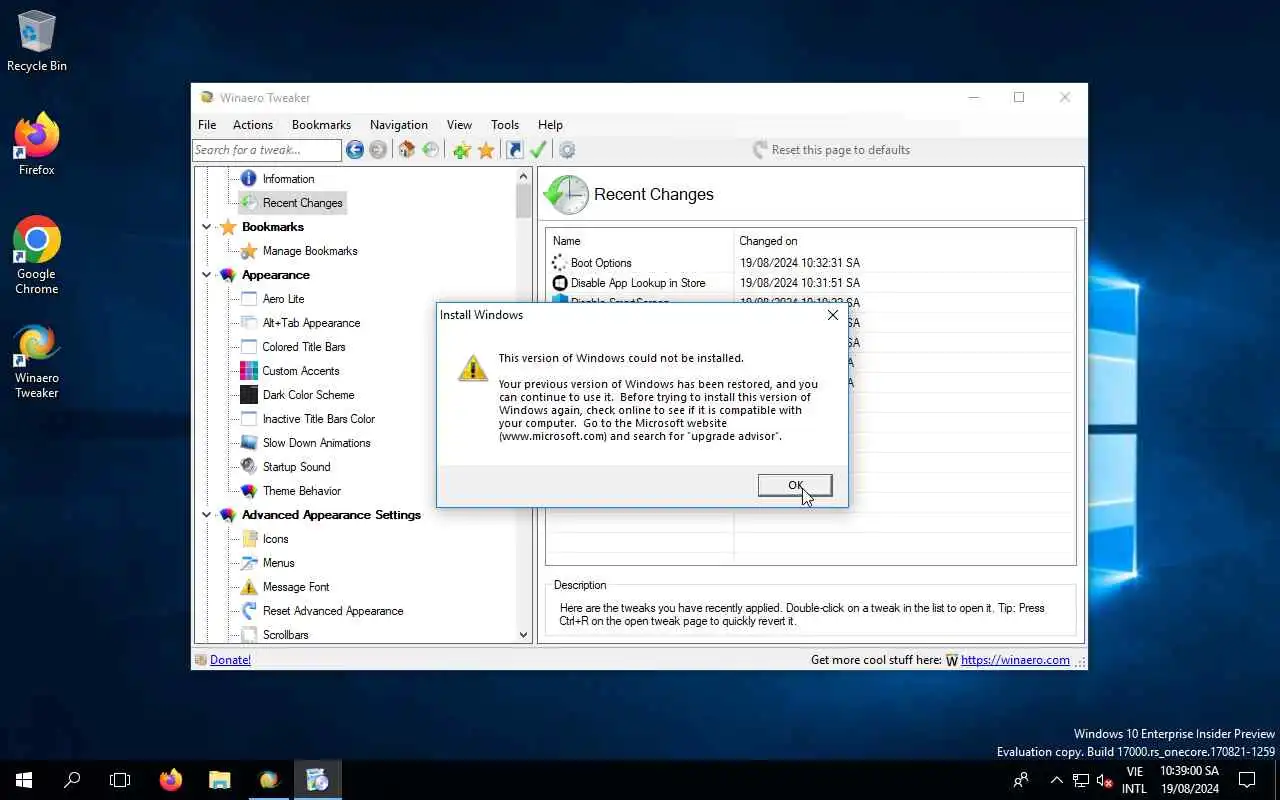Collapse Advanced Appearance Settings group
Viewport: 1280px width, 800px height.
tap(207, 515)
